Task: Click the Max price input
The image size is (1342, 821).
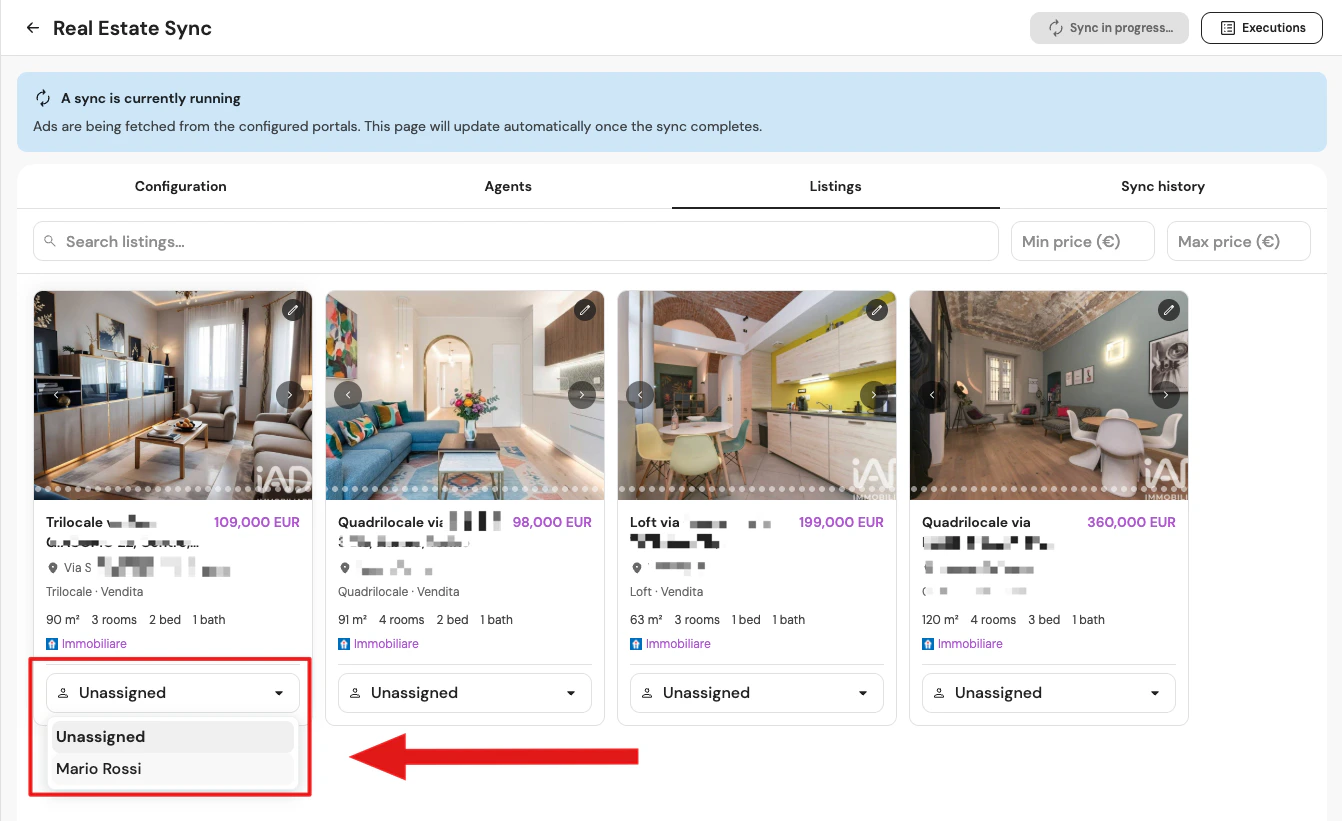Action: (1239, 241)
